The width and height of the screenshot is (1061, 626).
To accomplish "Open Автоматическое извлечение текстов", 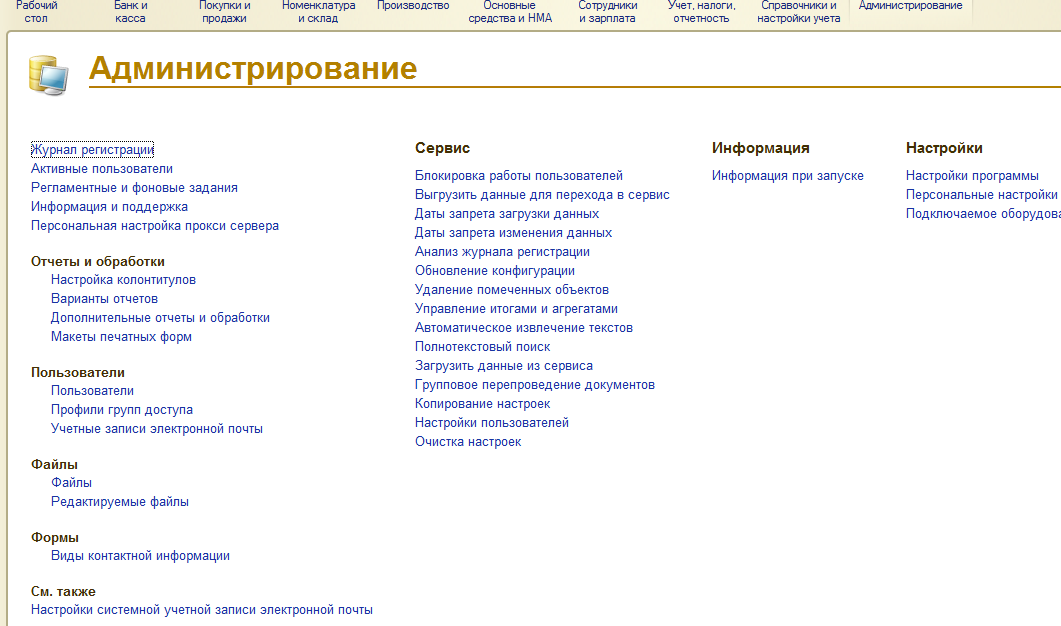I will click(524, 327).
